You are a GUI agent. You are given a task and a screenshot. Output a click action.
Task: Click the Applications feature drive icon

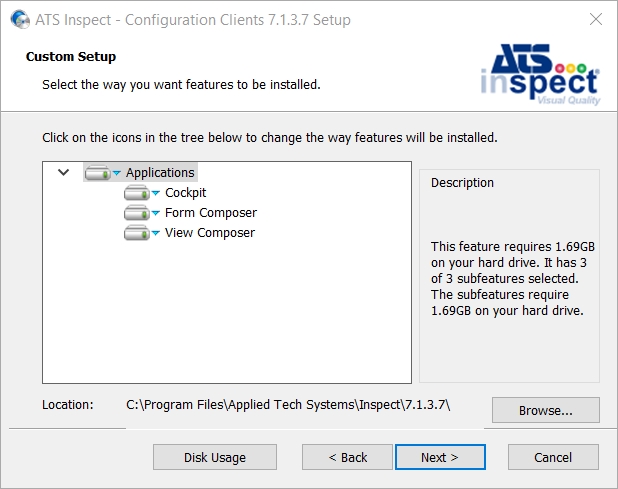pyautogui.click(x=97, y=173)
